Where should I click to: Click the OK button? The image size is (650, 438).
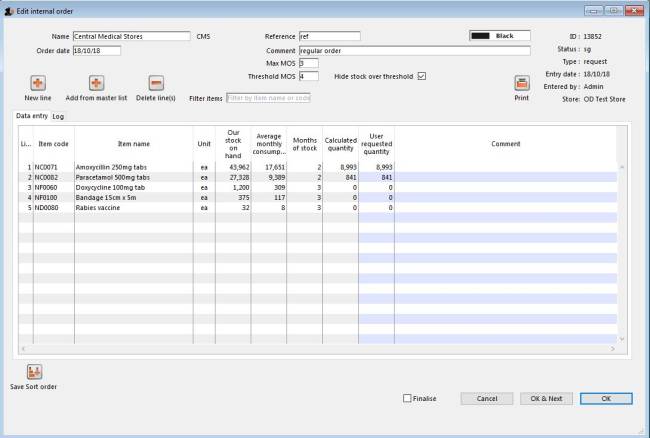pos(607,398)
